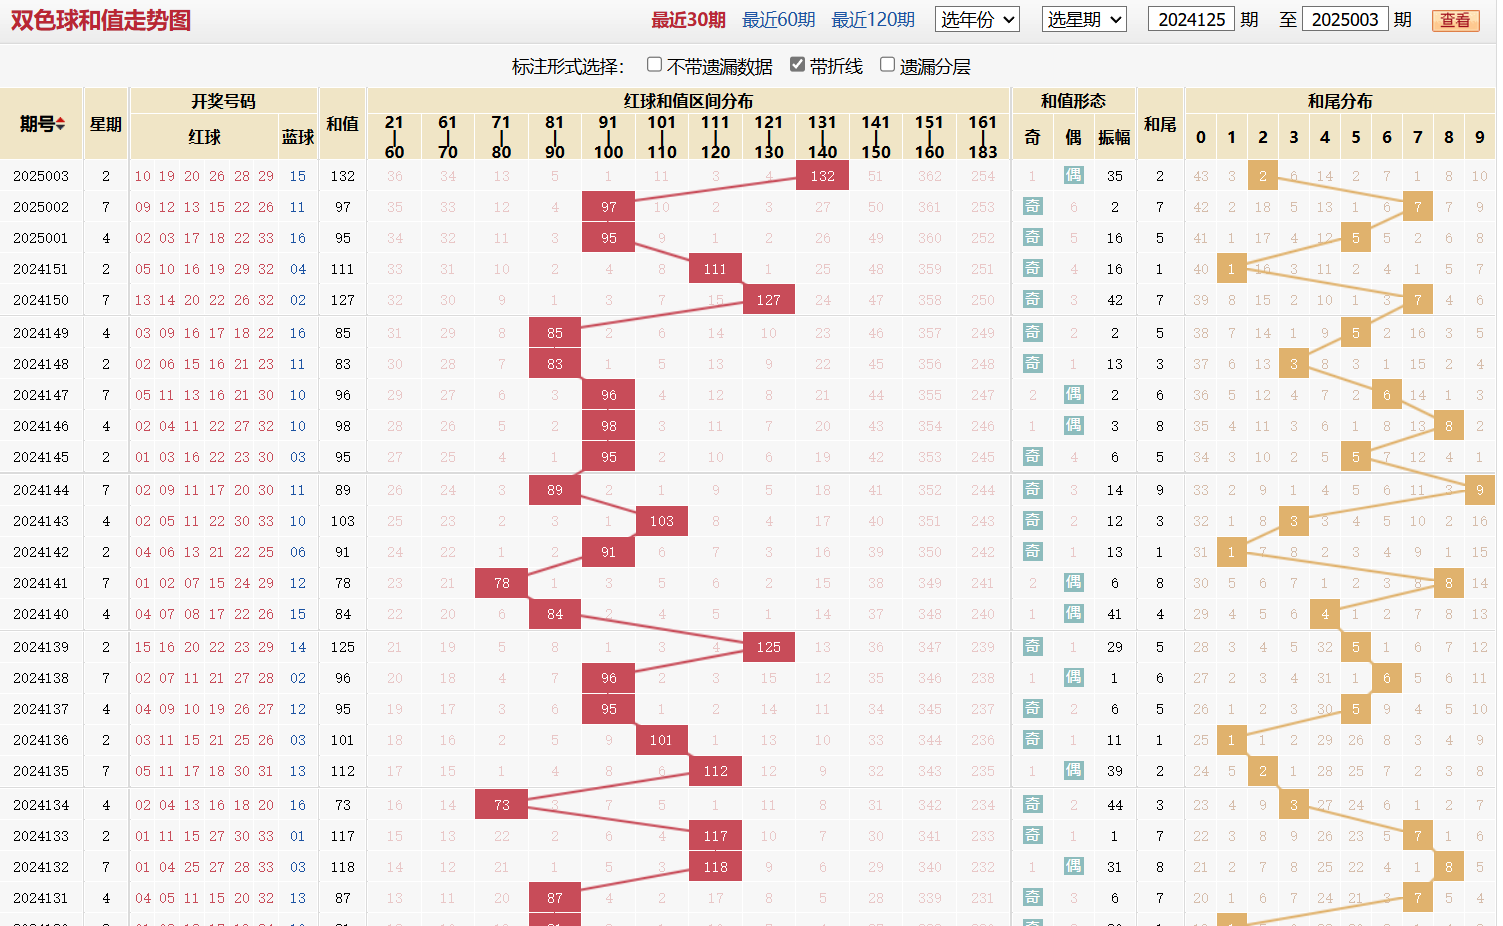The height and width of the screenshot is (926, 1503).
Task: Click orange tail 2 cell in row 2025003
Action: (1263, 176)
